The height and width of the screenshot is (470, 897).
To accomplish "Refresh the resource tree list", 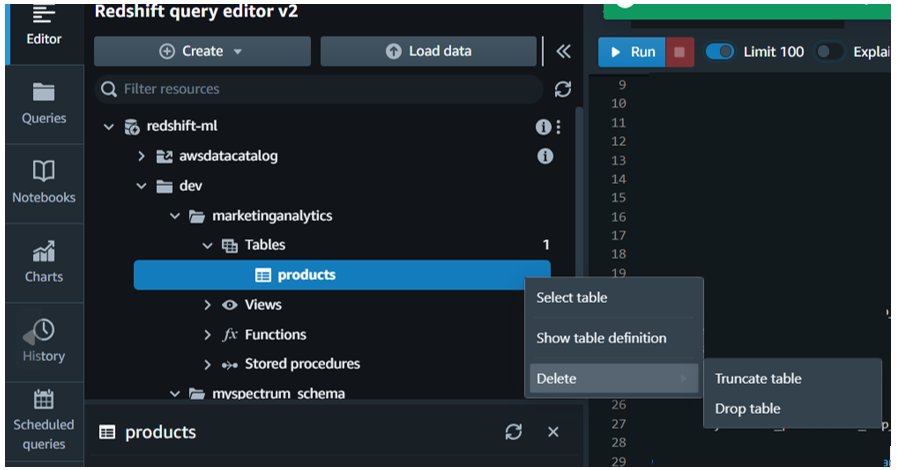I will pyautogui.click(x=563, y=89).
